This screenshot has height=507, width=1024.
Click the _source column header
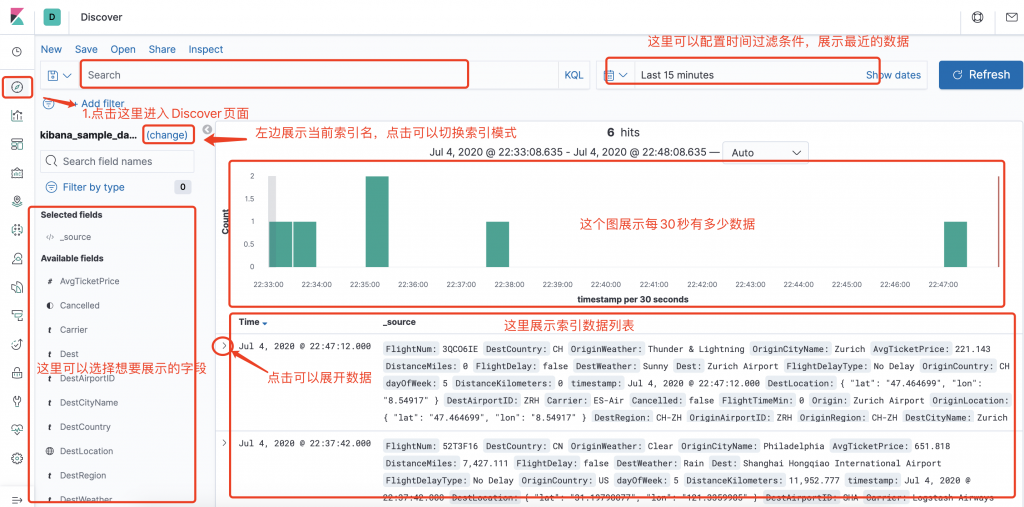point(399,322)
